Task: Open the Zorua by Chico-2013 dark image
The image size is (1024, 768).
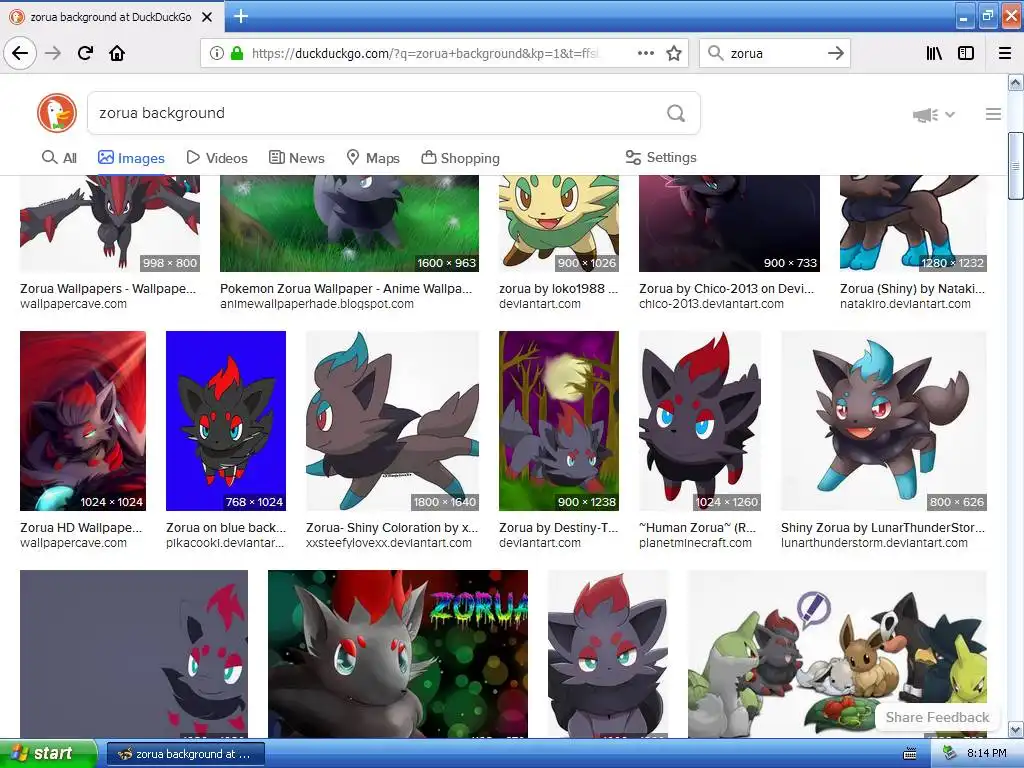Action: [x=729, y=223]
